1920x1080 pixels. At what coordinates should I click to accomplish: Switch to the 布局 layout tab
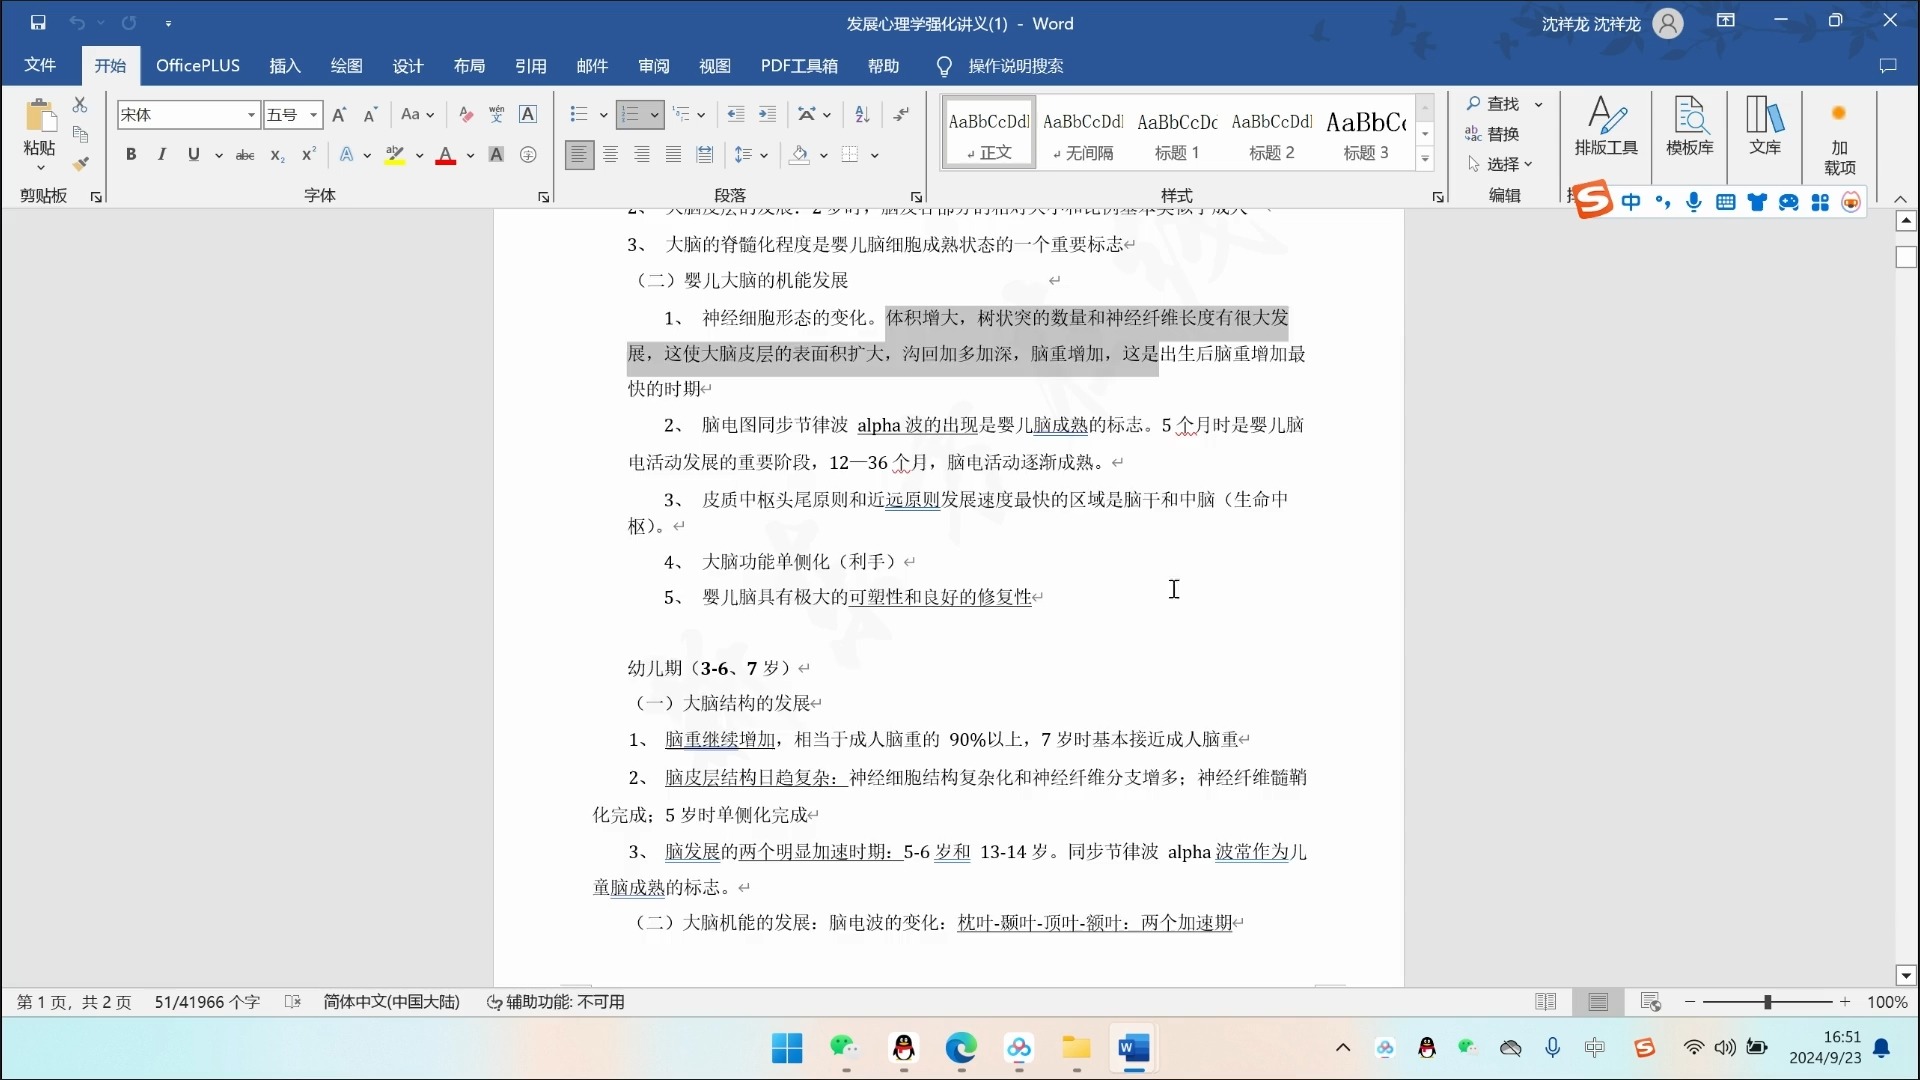469,66
